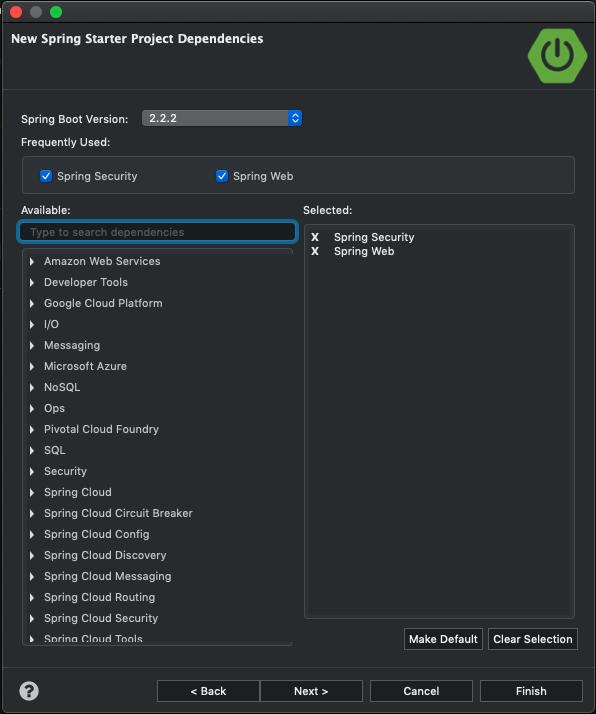Focus the search dependencies input field

158,232
